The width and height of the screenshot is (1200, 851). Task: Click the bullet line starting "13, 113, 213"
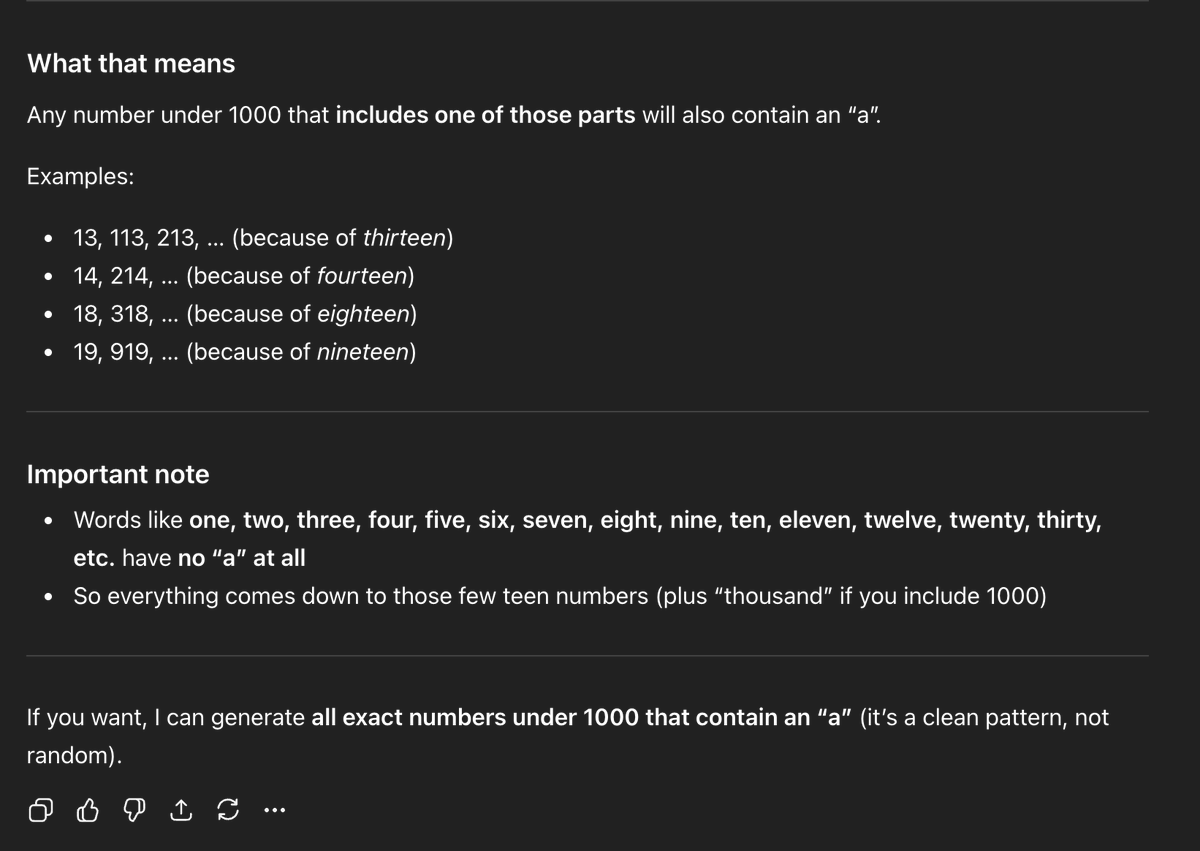263,238
